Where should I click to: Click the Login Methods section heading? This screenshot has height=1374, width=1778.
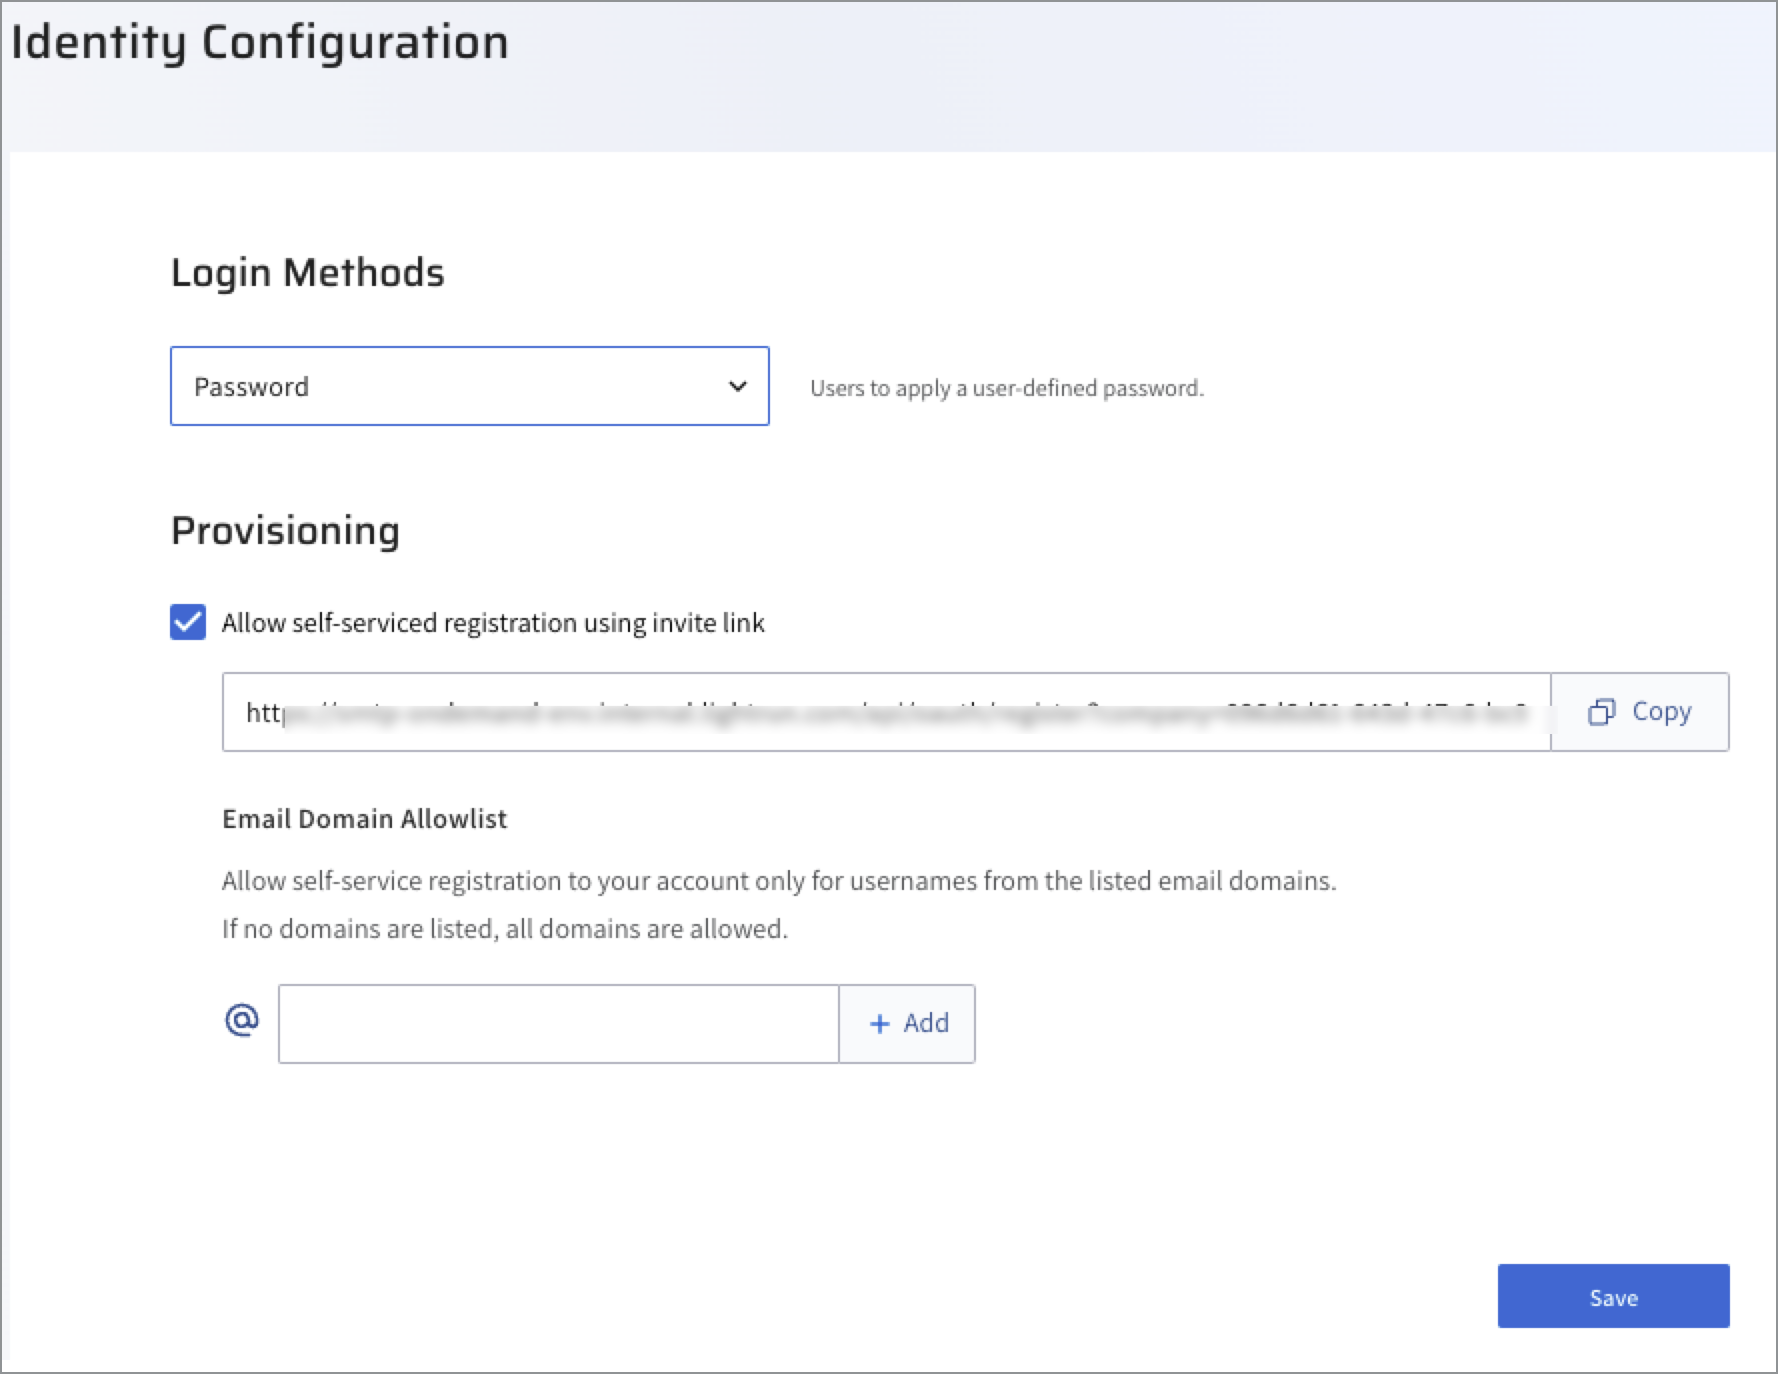click(x=308, y=272)
